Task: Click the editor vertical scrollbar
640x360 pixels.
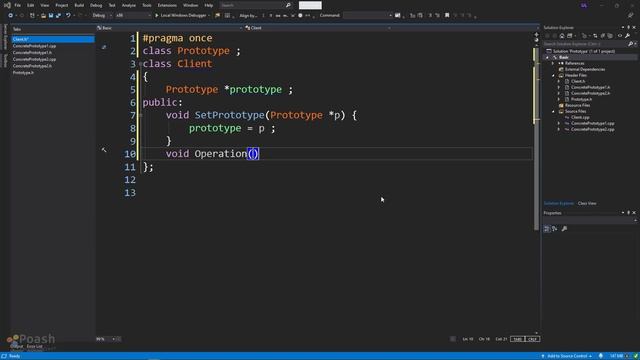Action: click(536, 139)
